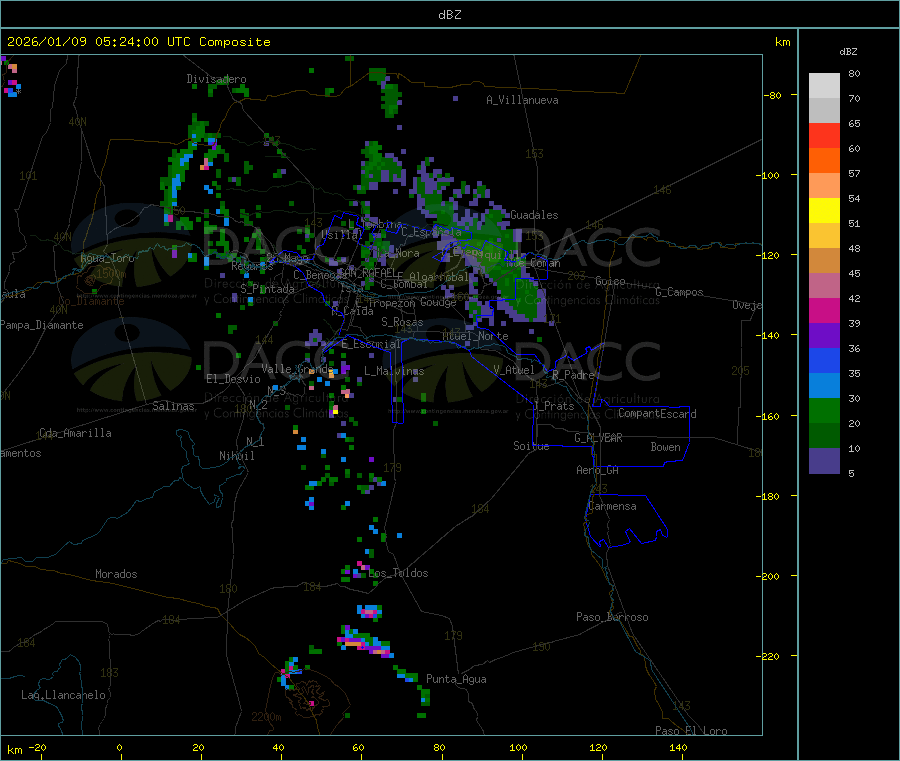Select the Bowen town label
The image size is (900, 761).
click(x=665, y=447)
